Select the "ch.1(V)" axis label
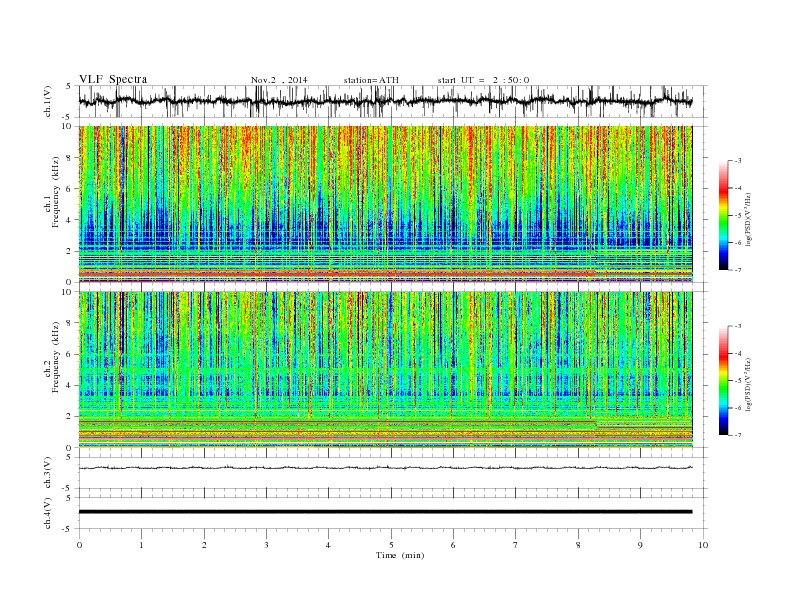The image size is (792, 612). coord(48,102)
